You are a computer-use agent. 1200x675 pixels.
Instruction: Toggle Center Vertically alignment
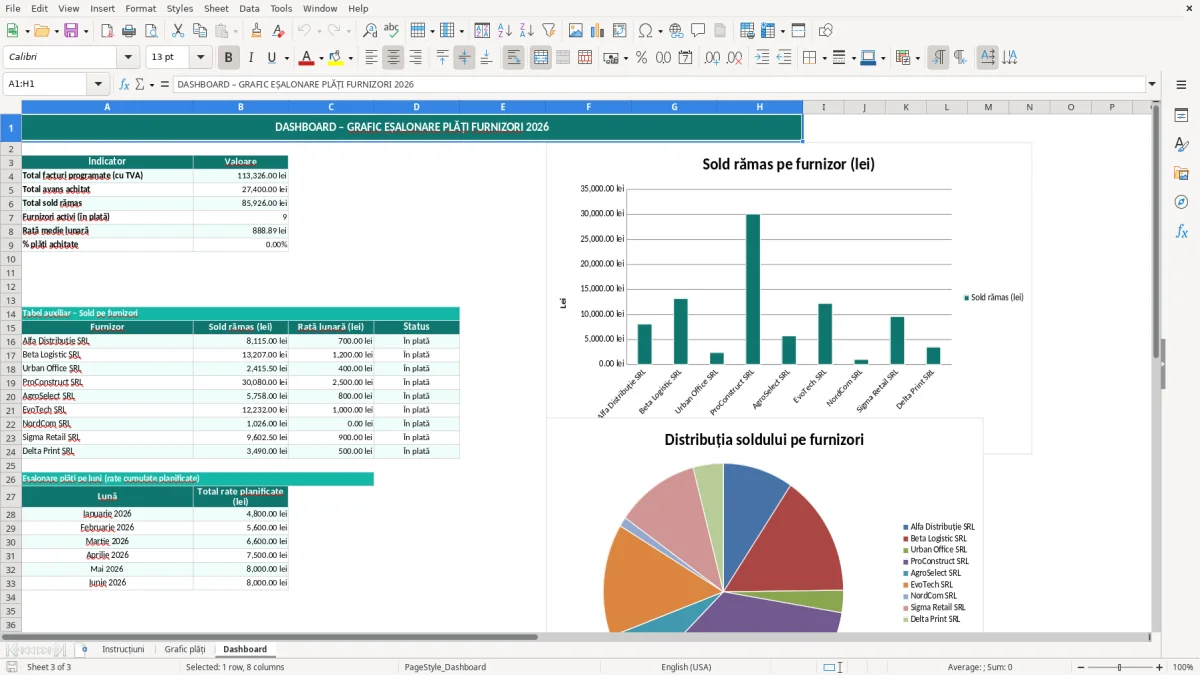[464, 58]
